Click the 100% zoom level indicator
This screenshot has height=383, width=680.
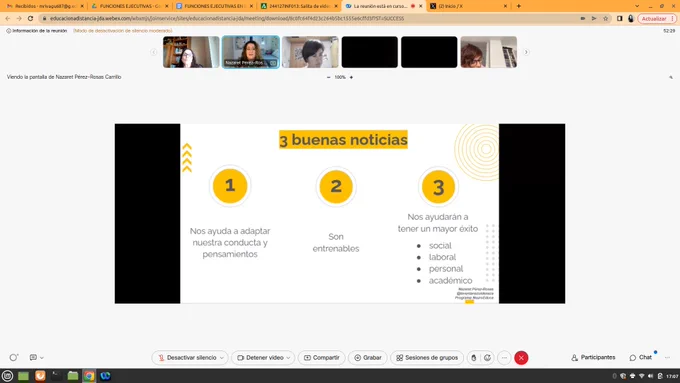click(340, 77)
